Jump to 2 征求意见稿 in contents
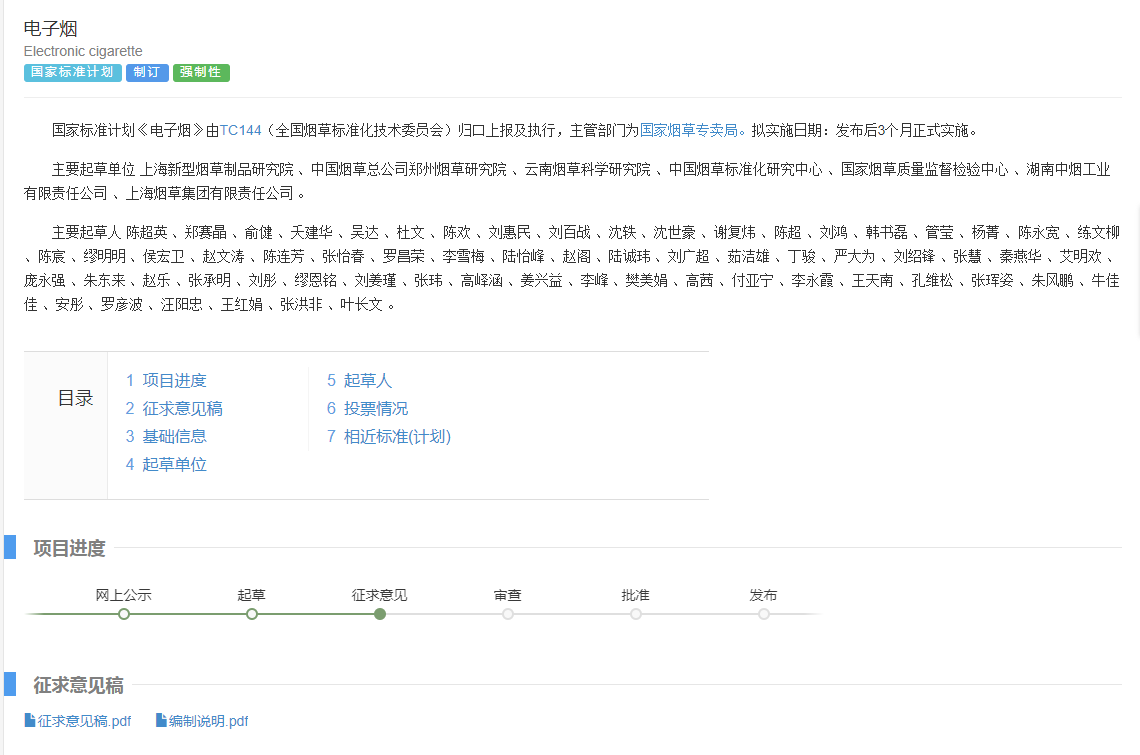 click(x=174, y=409)
